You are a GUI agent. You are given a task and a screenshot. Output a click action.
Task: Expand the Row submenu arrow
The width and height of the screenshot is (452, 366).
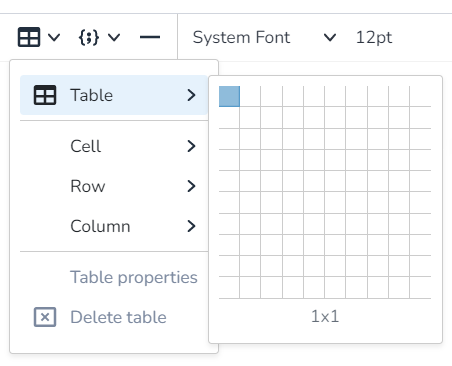[x=191, y=186]
